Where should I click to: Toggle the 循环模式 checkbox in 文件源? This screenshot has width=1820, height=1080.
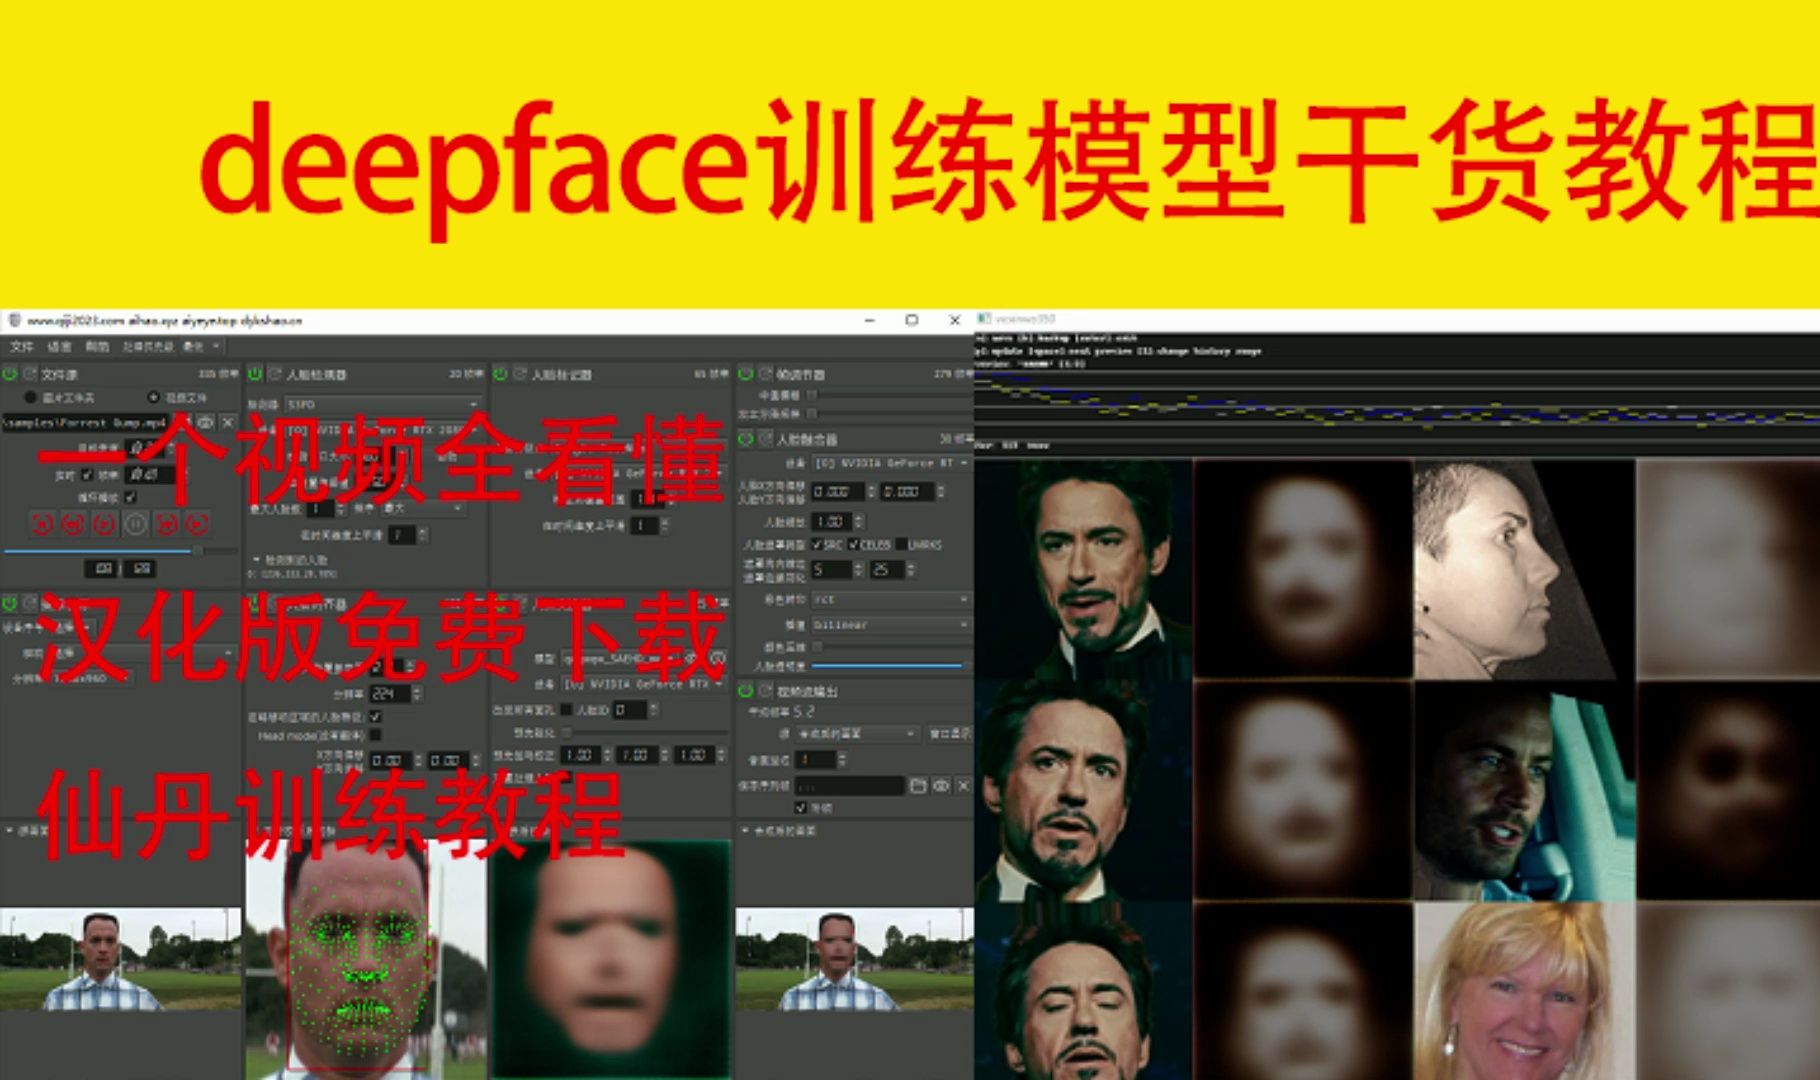(x=129, y=497)
